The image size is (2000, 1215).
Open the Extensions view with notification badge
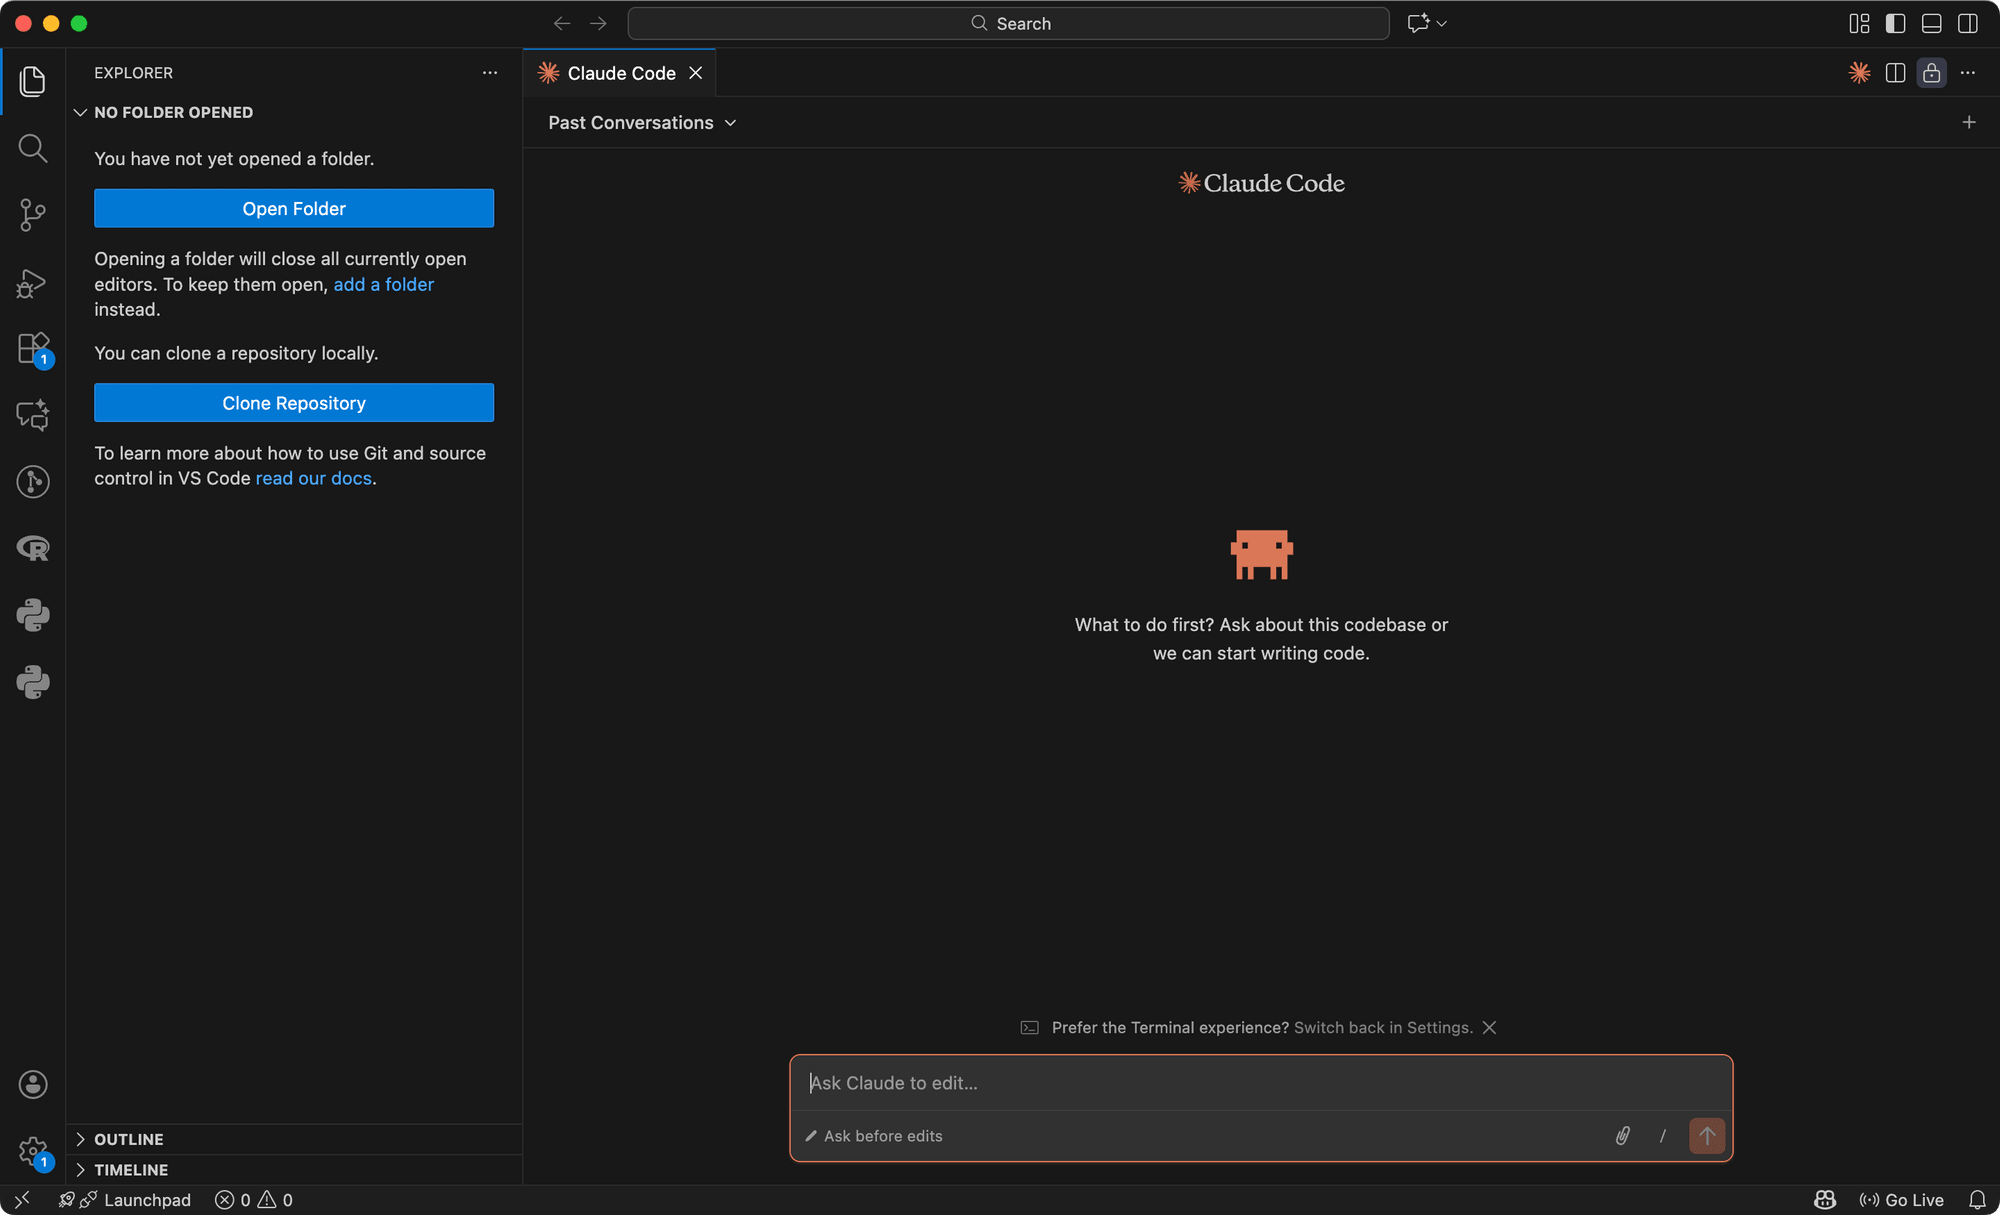[33, 349]
